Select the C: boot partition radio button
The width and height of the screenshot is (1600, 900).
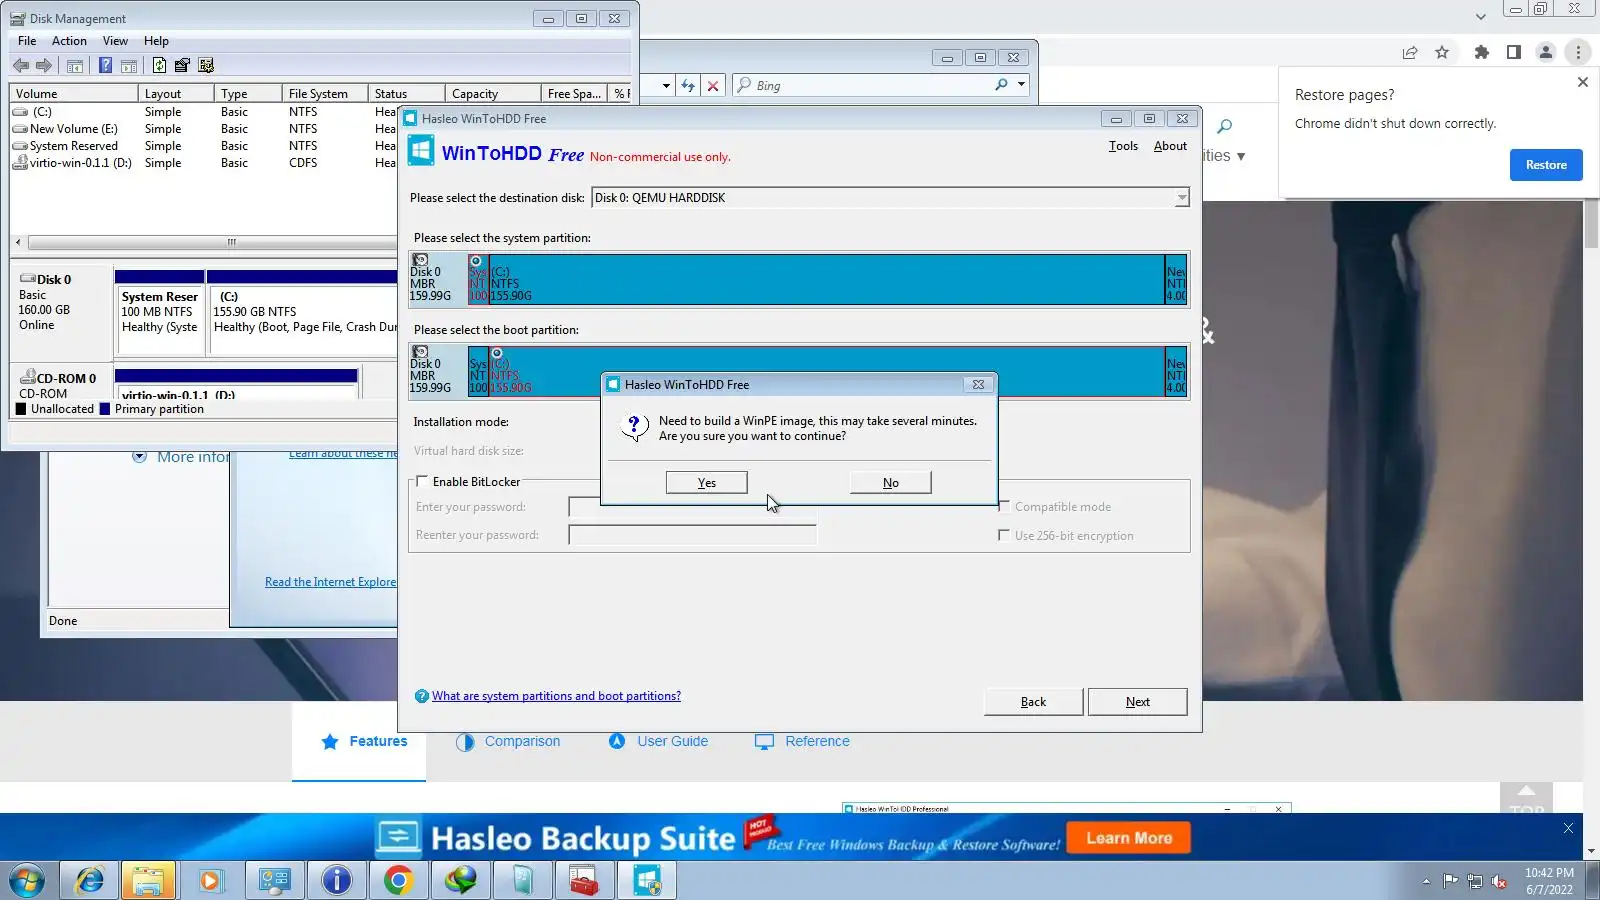tap(497, 353)
